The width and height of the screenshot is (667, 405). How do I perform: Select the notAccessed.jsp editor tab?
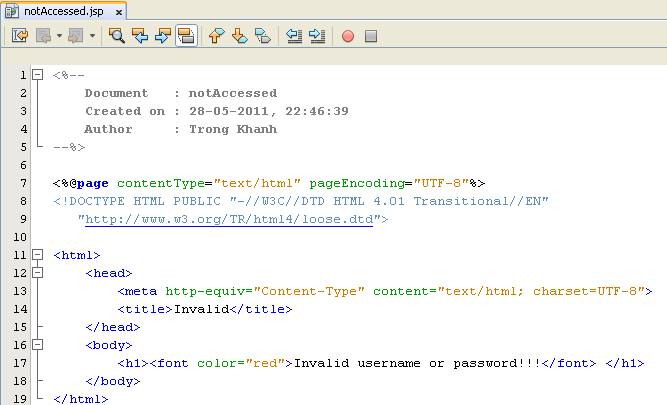[64, 11]
